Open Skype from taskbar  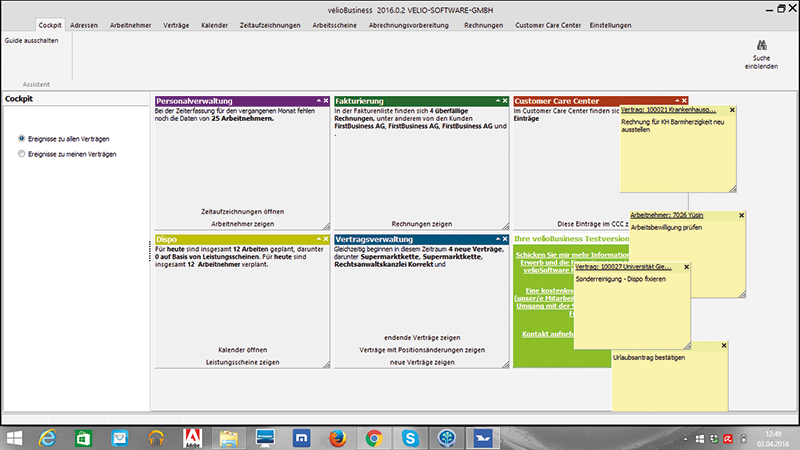coord(410,438)
